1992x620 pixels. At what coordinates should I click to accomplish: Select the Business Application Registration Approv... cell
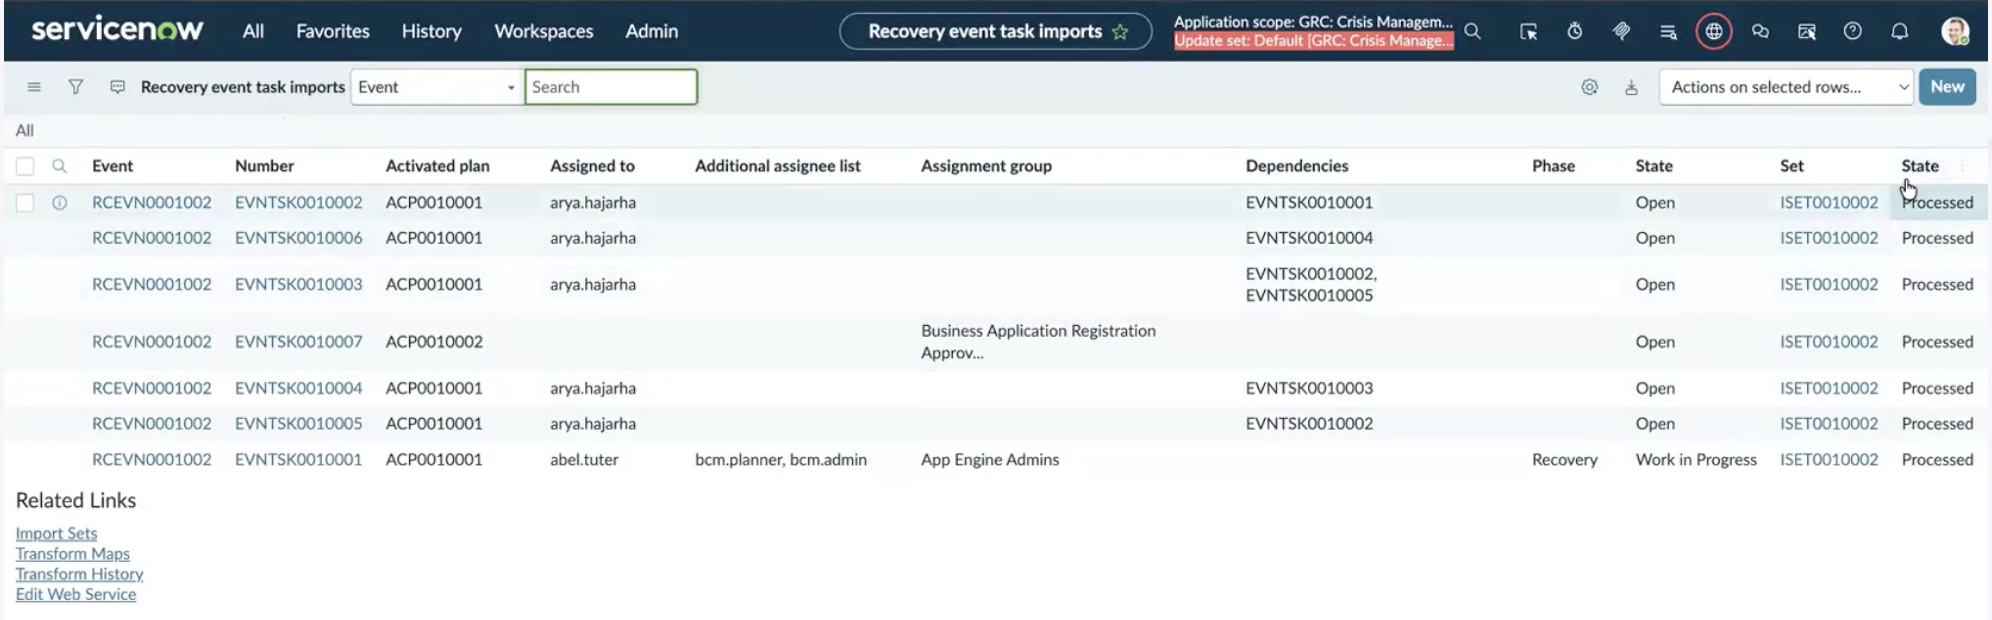pyautogui.click(x=1038, y=342)
